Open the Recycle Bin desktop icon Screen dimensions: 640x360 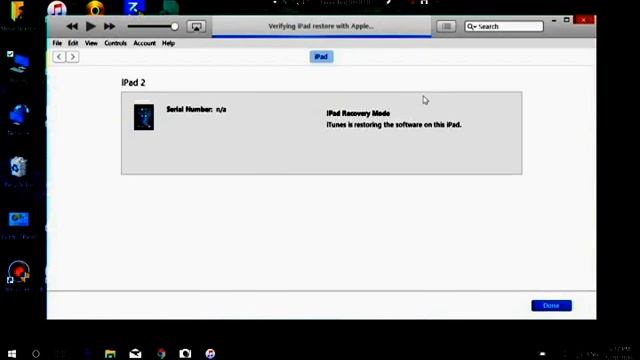[18, 167]
